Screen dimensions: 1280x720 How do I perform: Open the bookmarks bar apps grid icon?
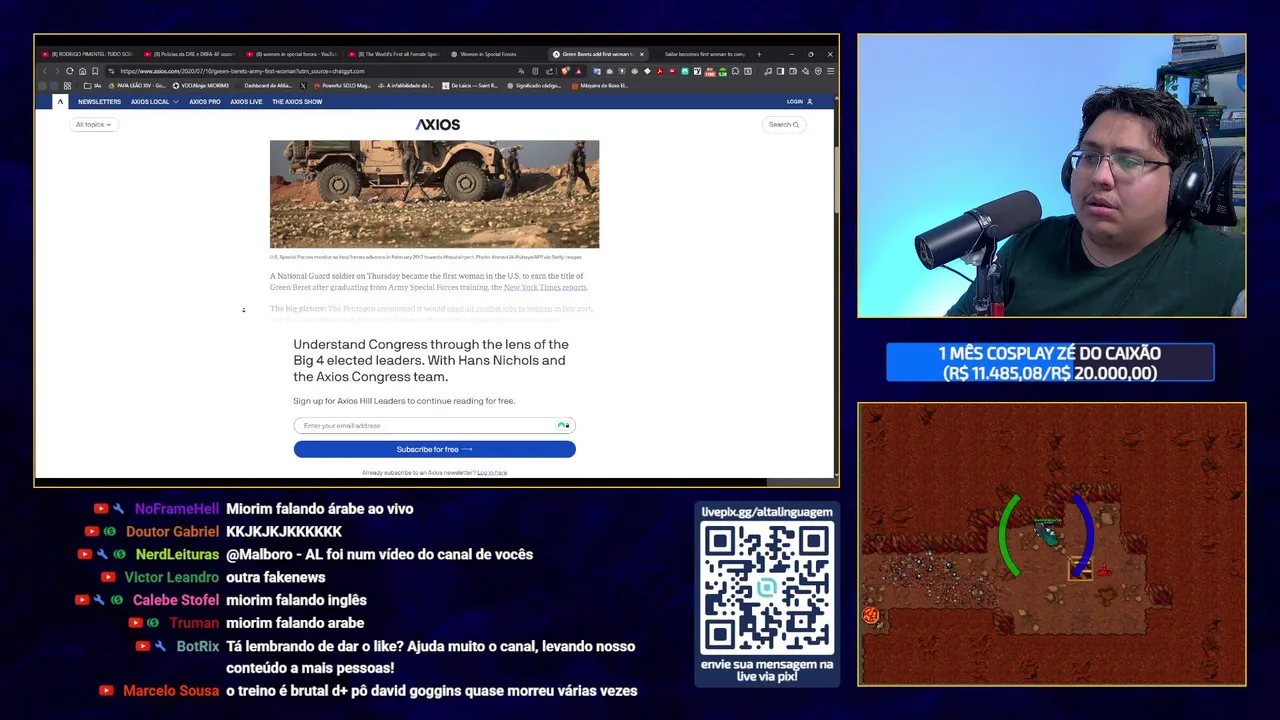[67, 86]
